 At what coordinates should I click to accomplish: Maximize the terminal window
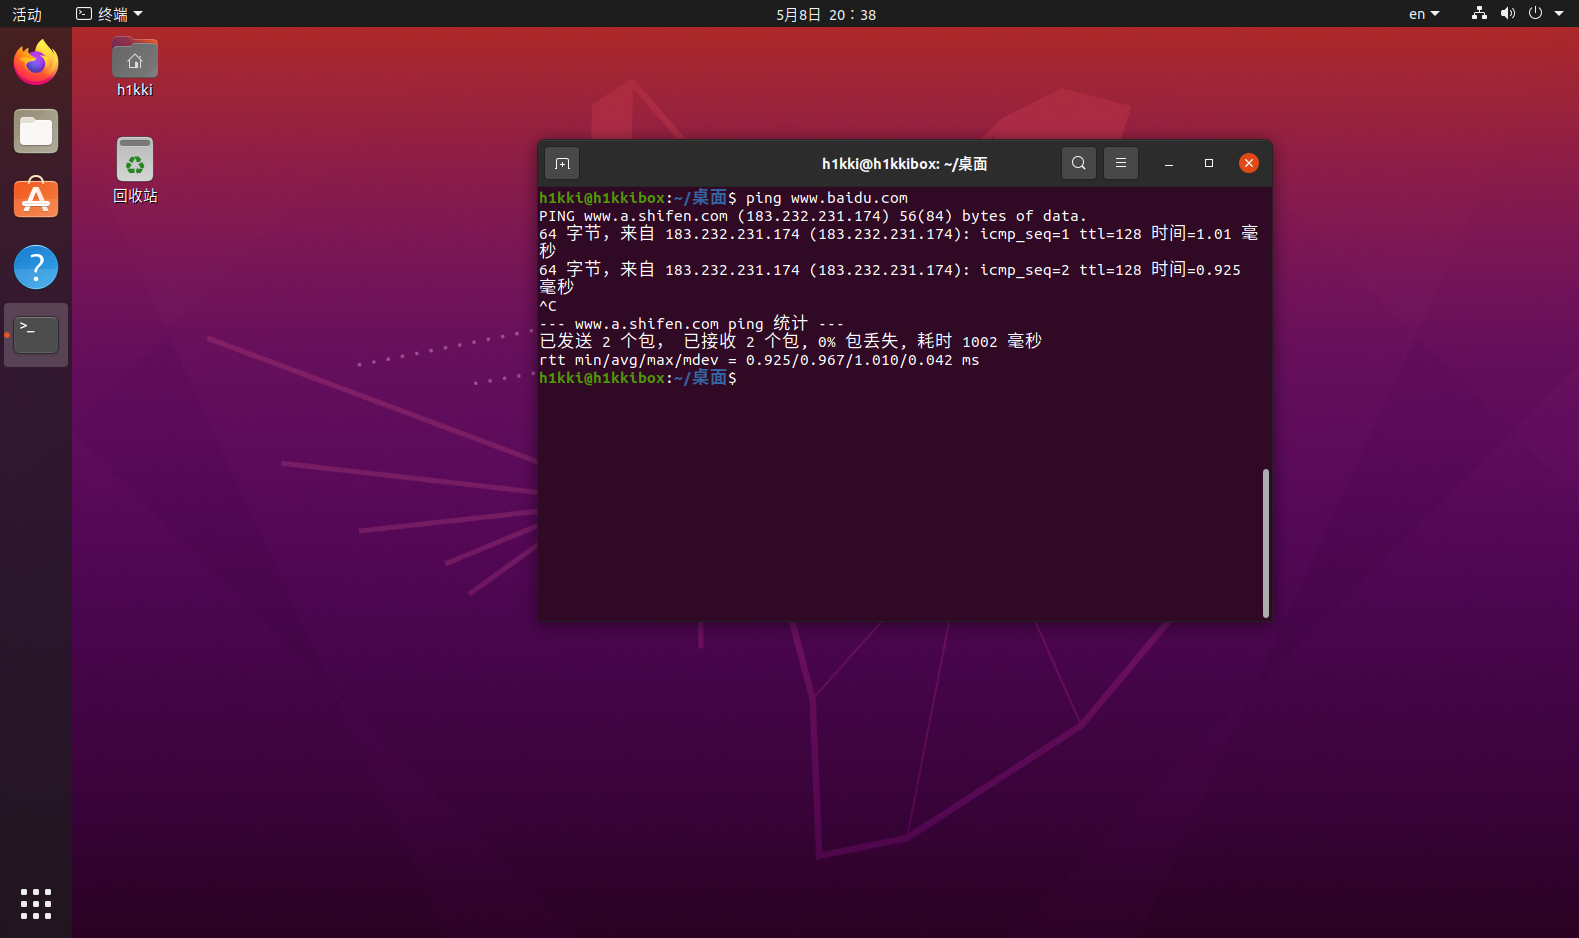tap(1209, 163)
